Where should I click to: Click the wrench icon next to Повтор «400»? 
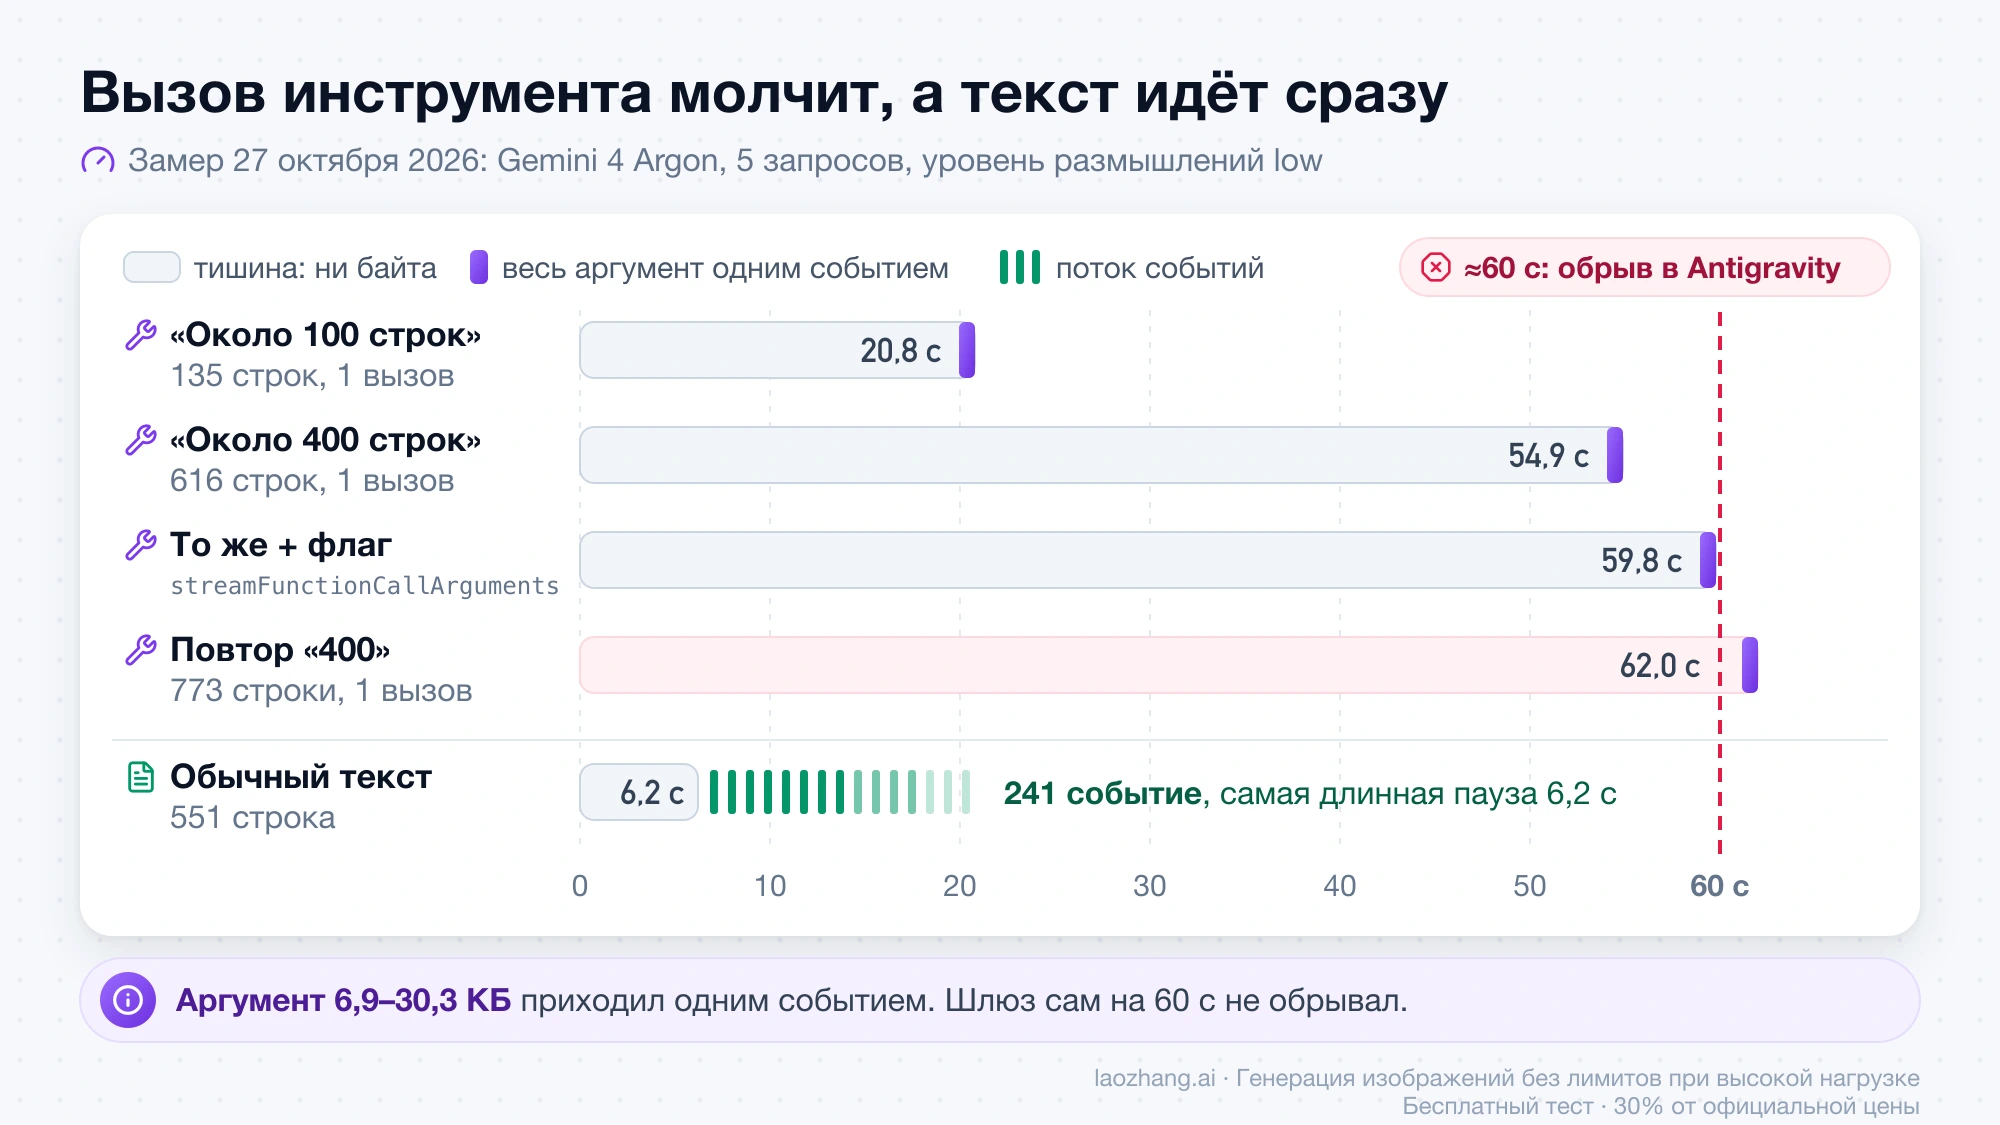141,650
